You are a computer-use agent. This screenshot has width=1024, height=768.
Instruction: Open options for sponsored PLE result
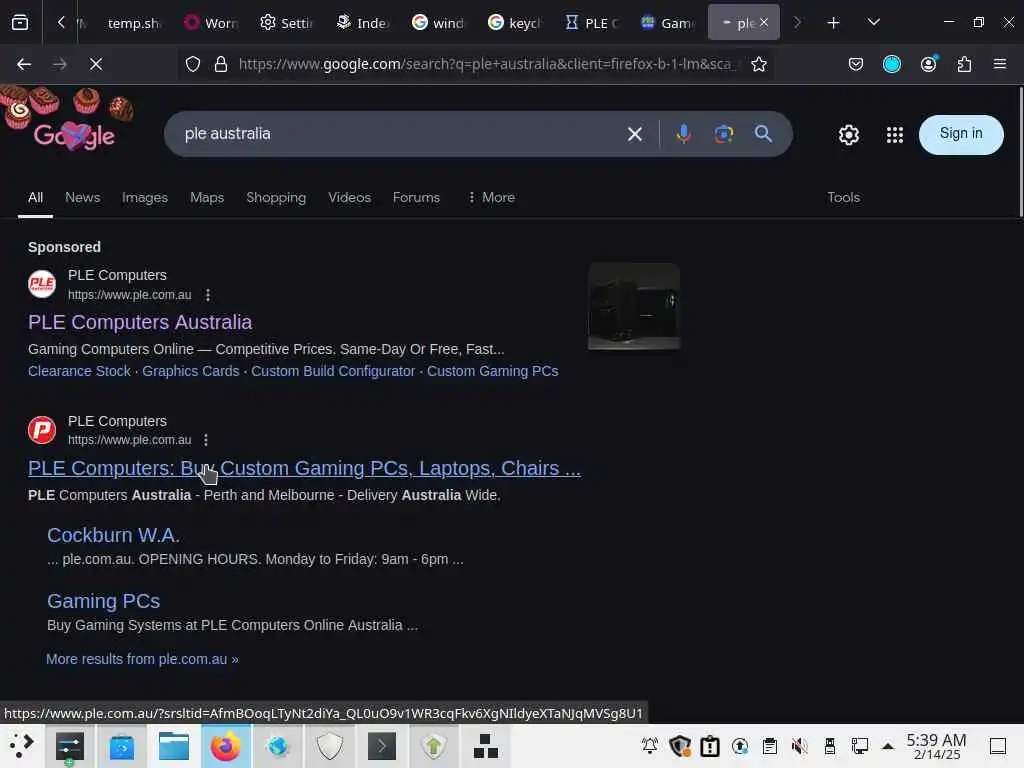point(208,295)
